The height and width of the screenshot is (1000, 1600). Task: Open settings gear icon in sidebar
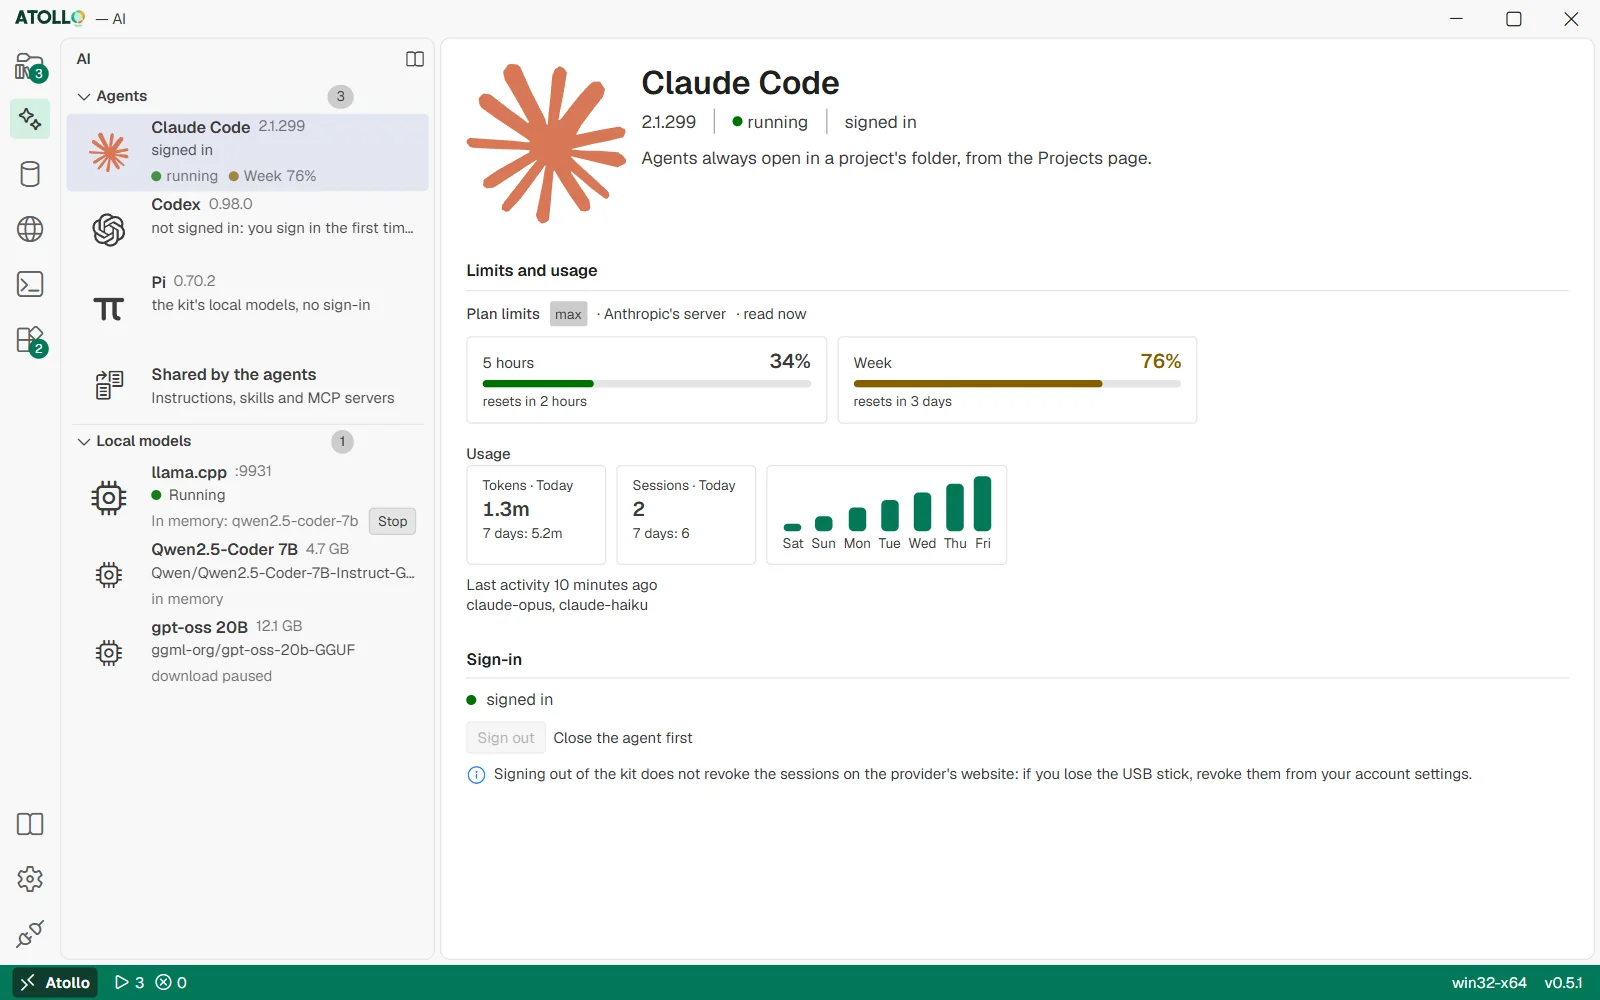pyautogui.click(x=30, y=879)
